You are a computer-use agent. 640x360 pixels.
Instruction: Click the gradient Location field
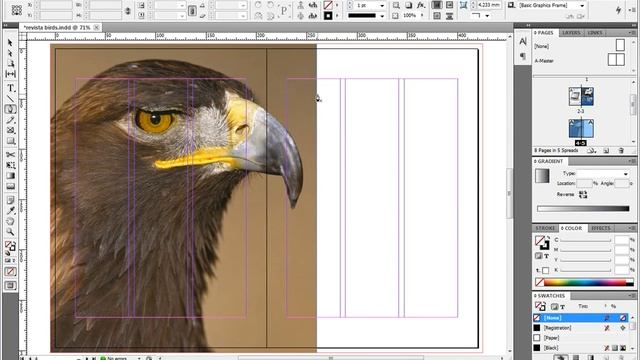pyautogui.click(x=584, y=184)
